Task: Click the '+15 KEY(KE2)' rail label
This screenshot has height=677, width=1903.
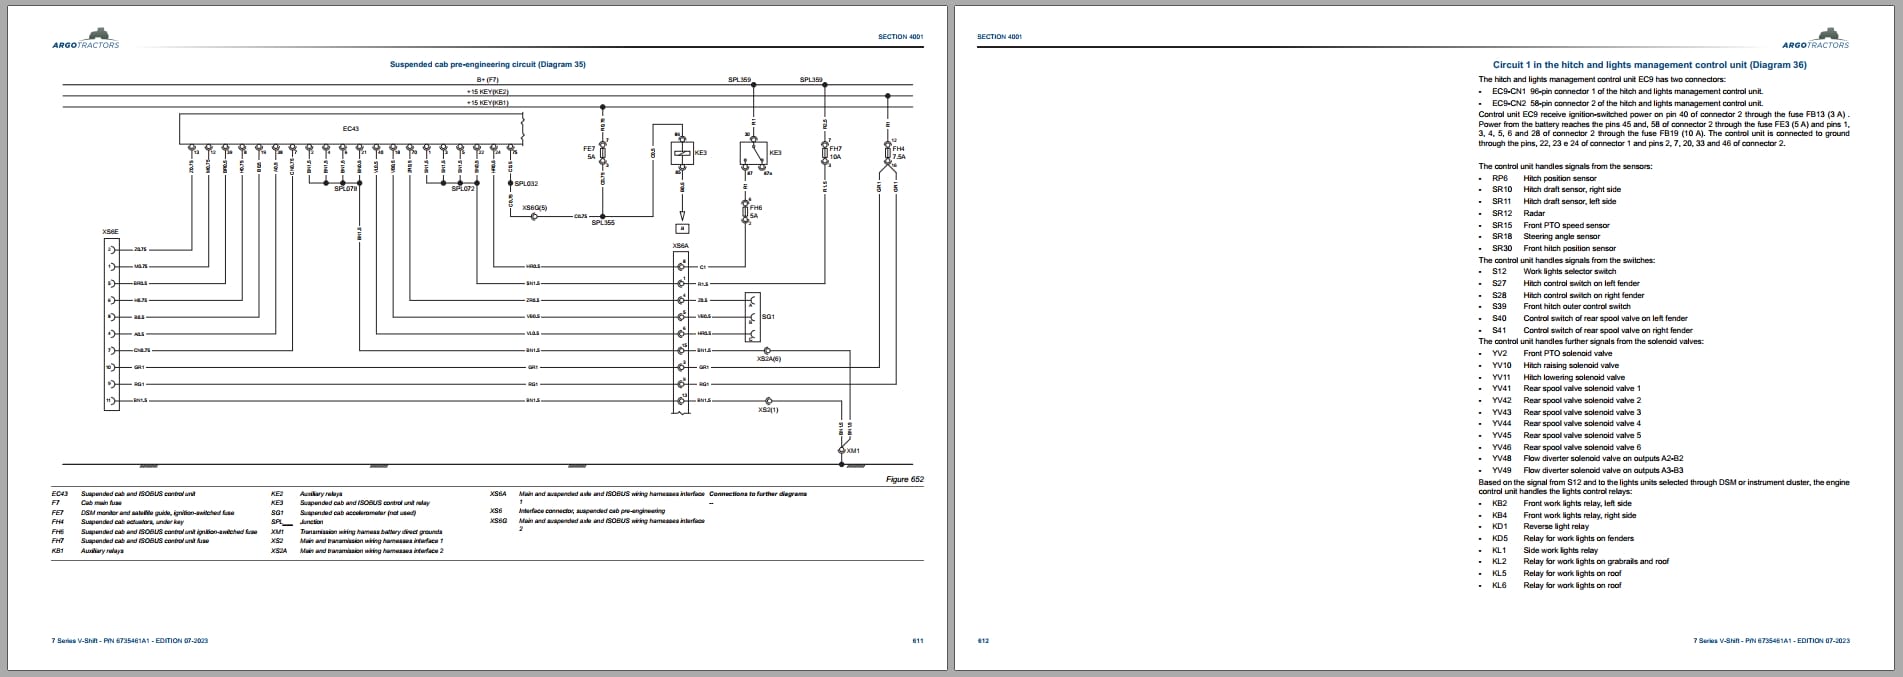Action: (487, 92)
